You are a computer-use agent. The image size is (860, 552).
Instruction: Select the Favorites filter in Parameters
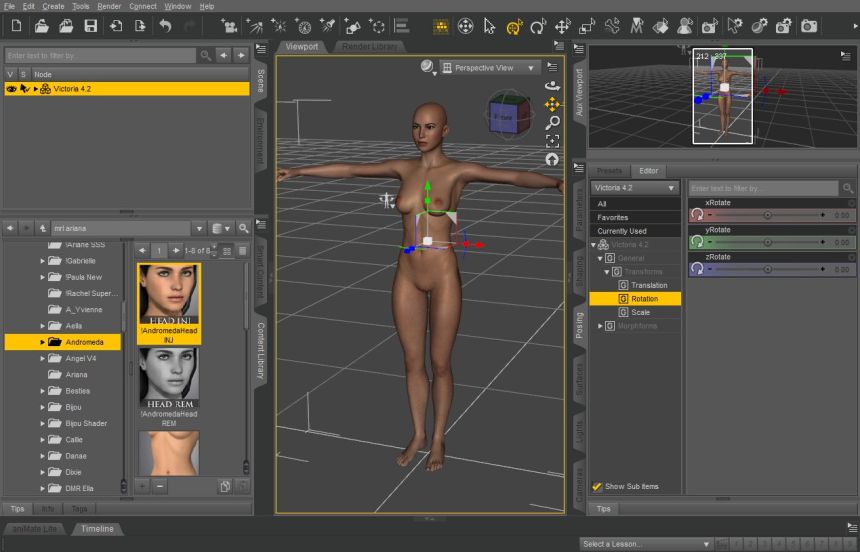(613, 217)
